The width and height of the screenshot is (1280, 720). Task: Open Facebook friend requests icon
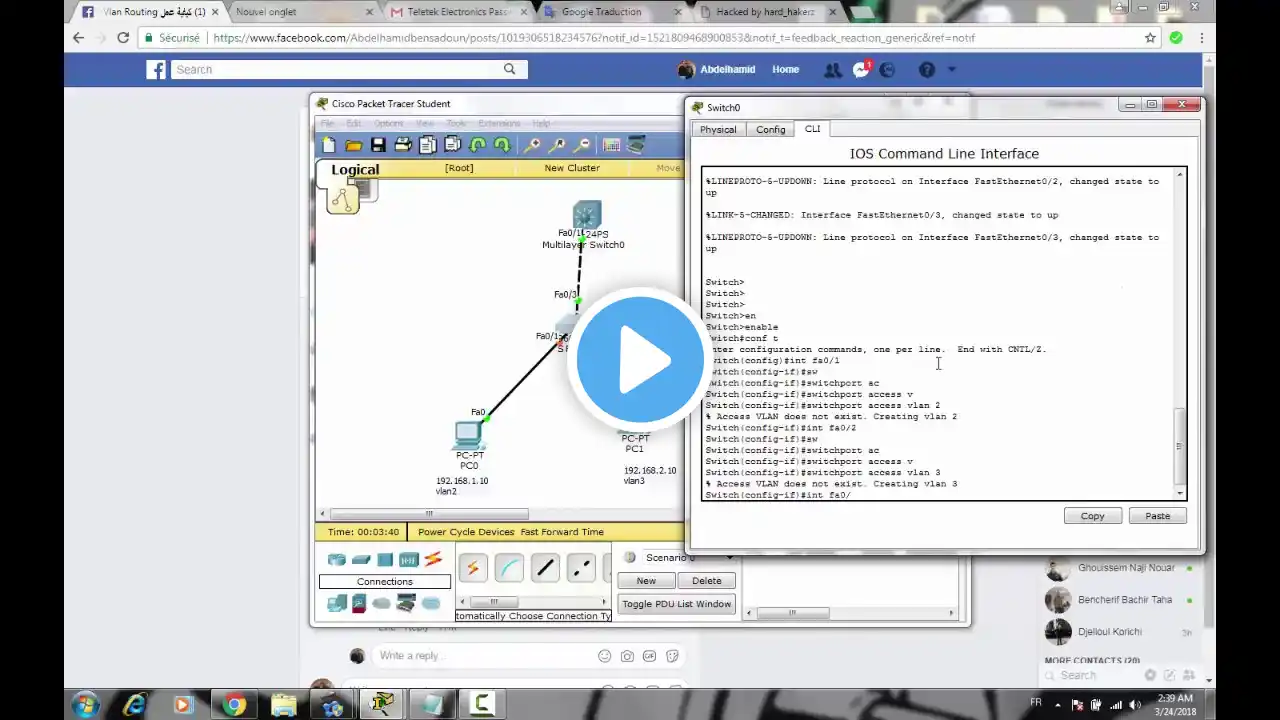tap(832, 70)
